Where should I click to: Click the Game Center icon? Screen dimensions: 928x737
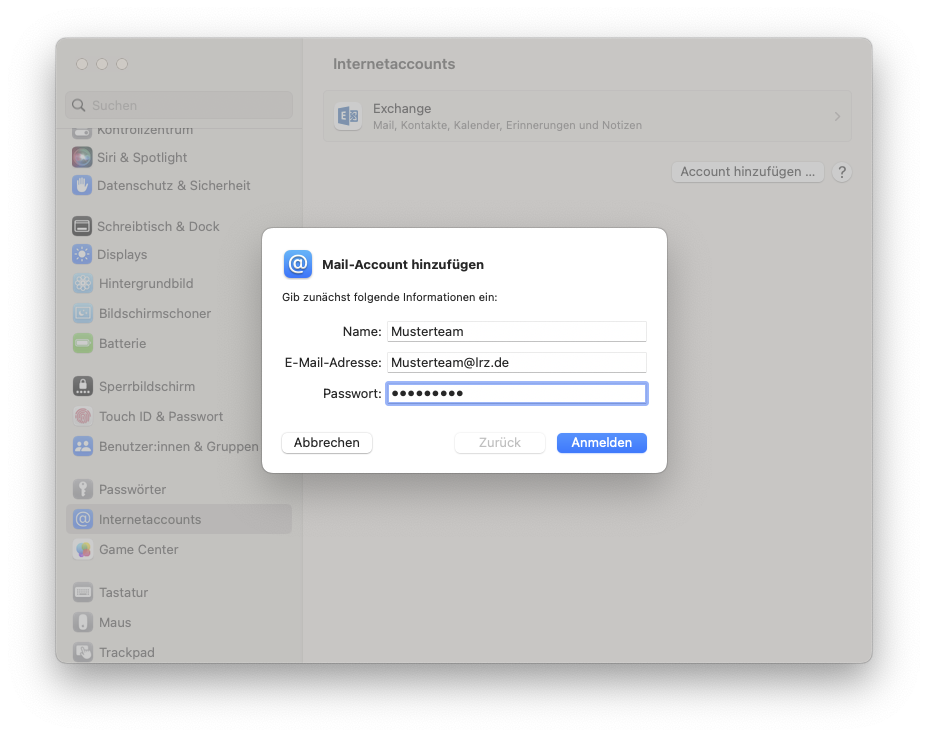point(82,549)
